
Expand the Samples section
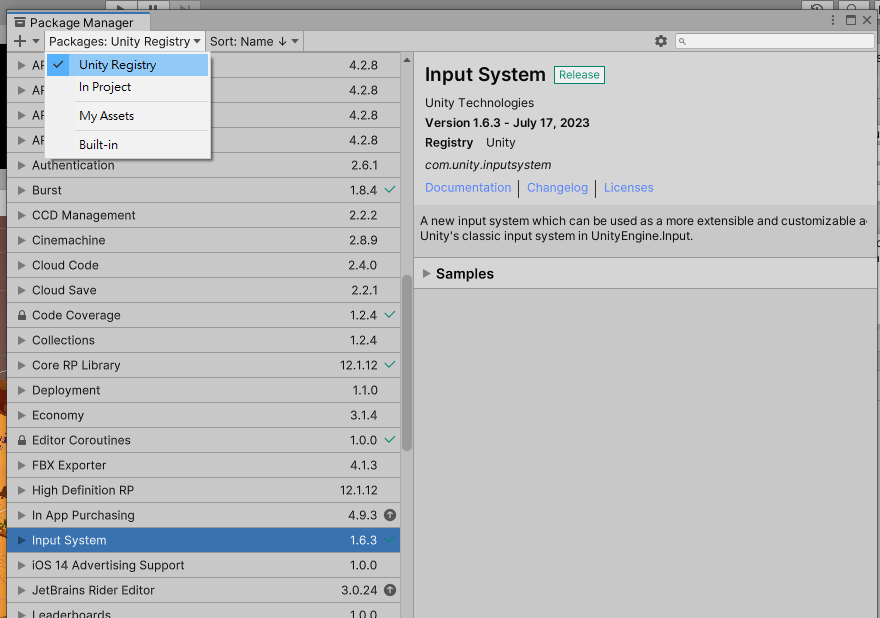[x=427, y=273]
